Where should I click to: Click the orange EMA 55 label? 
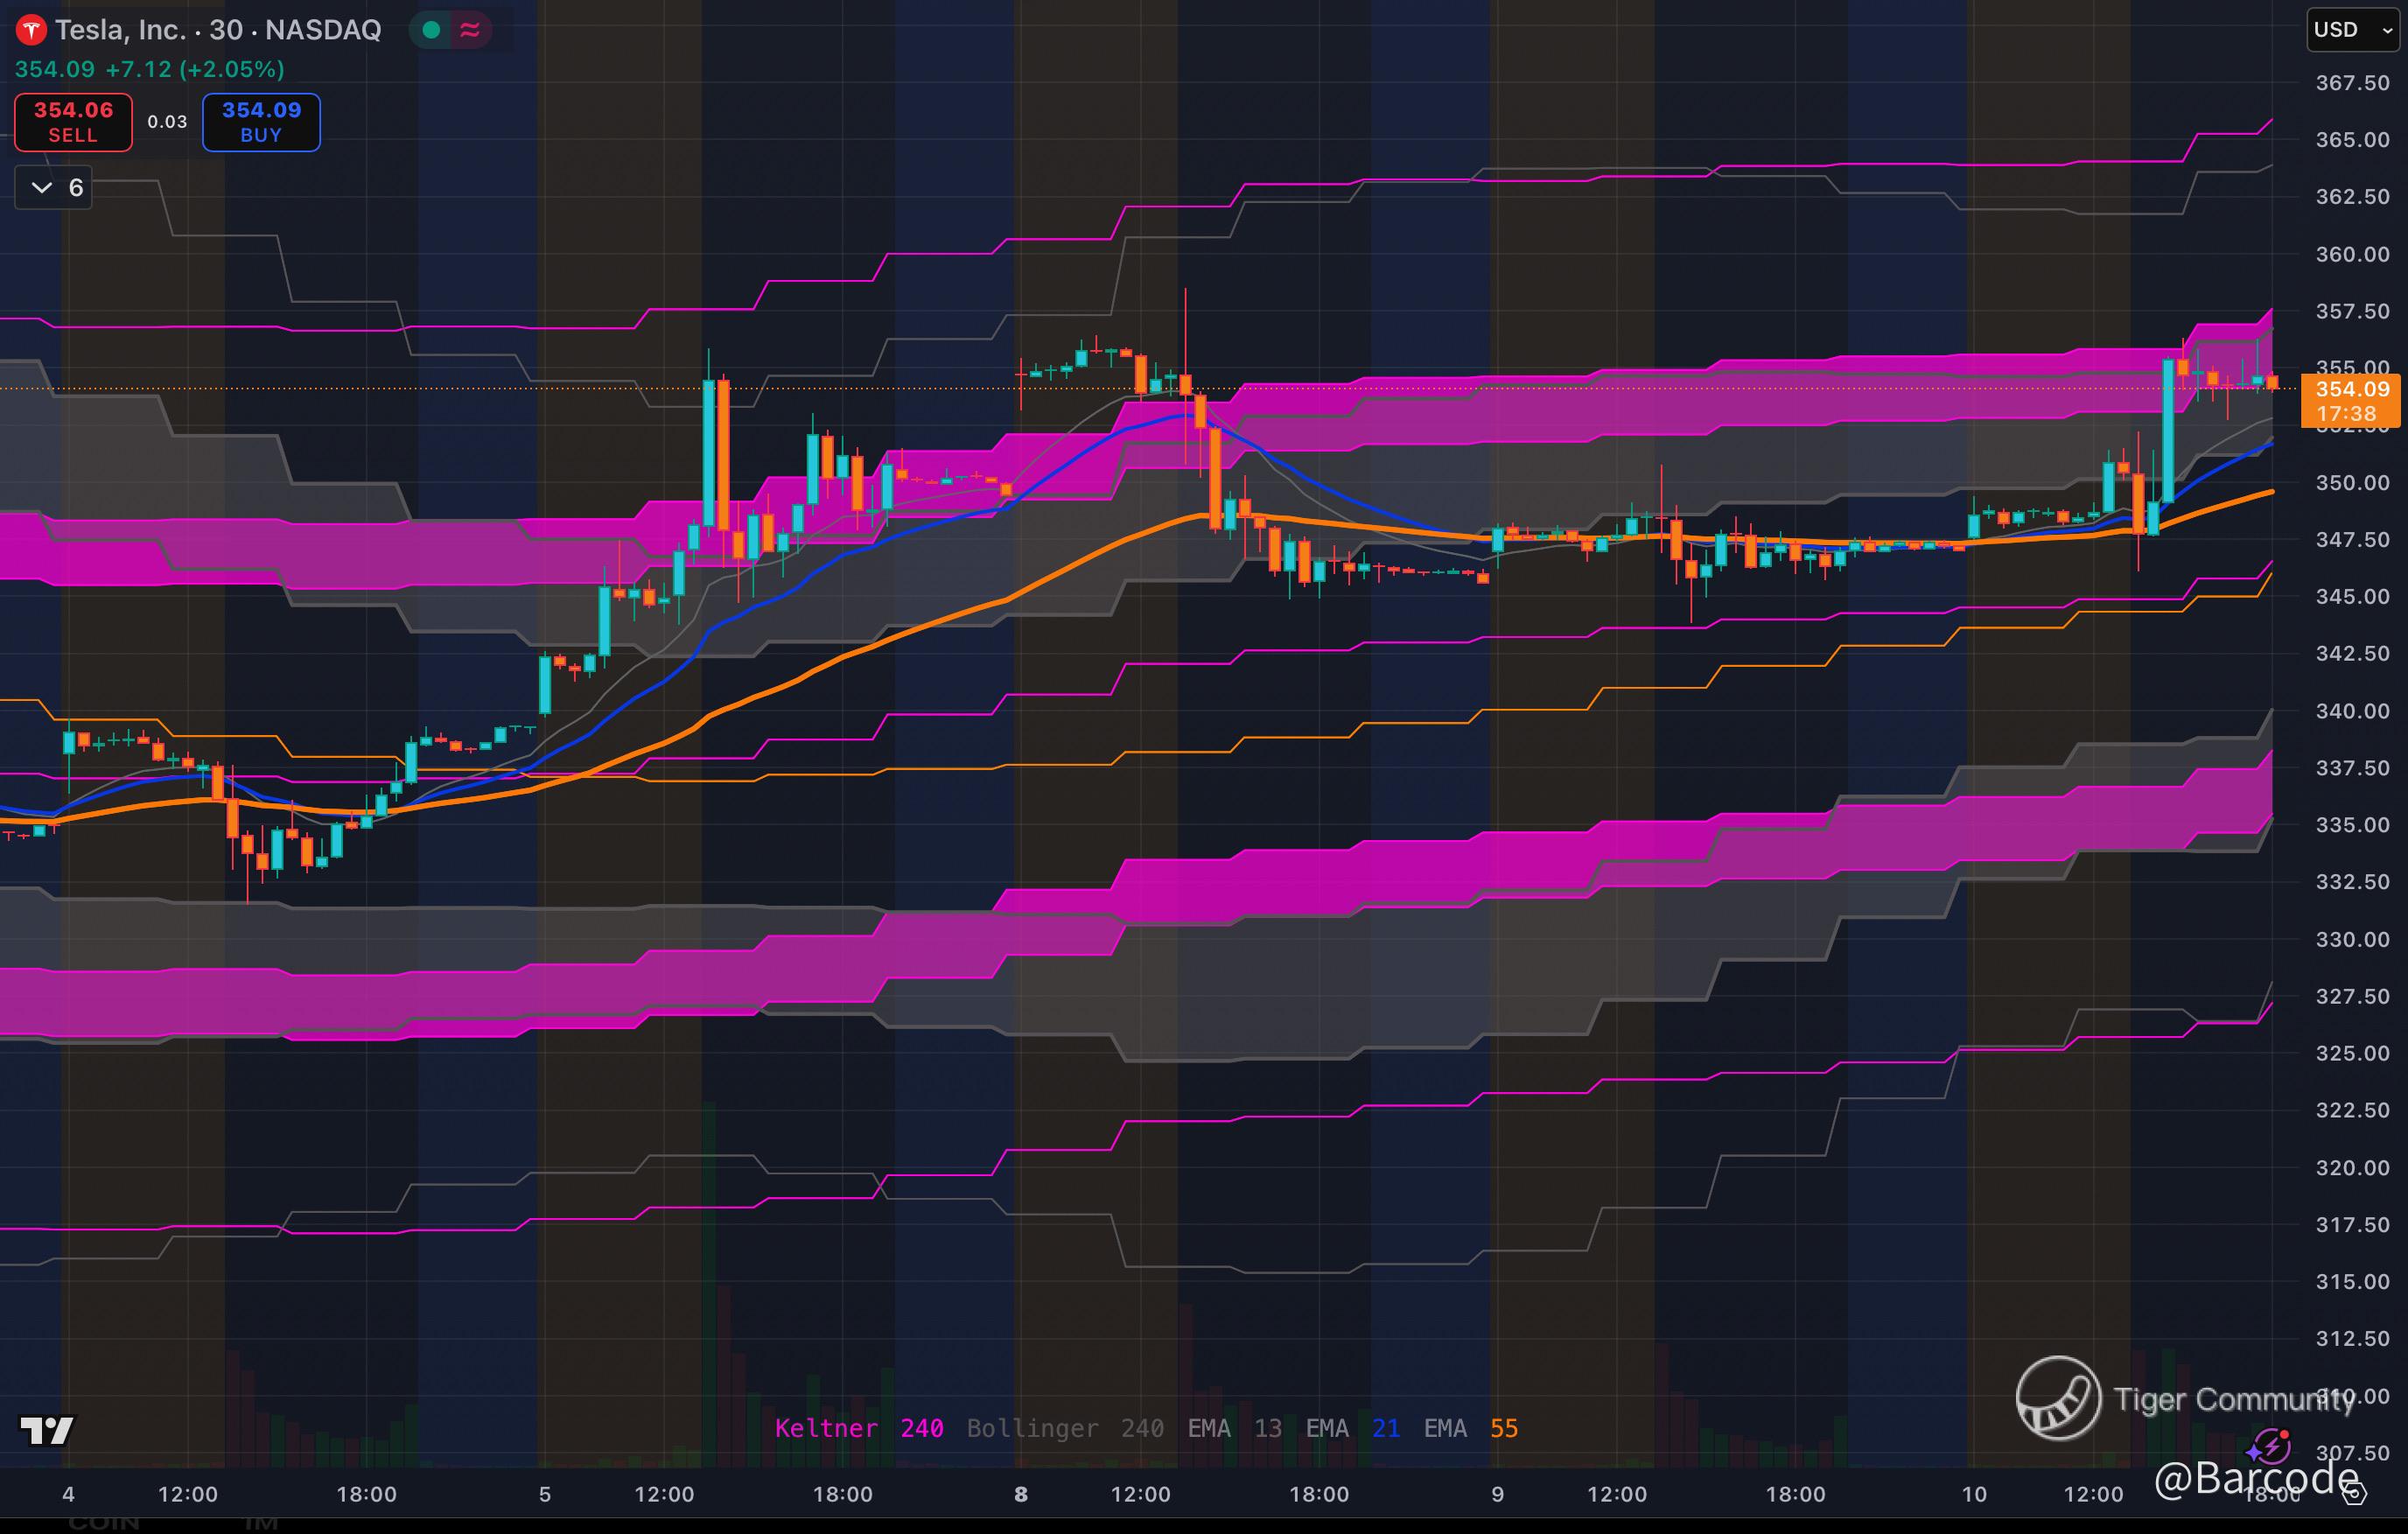(1470, 1428)
